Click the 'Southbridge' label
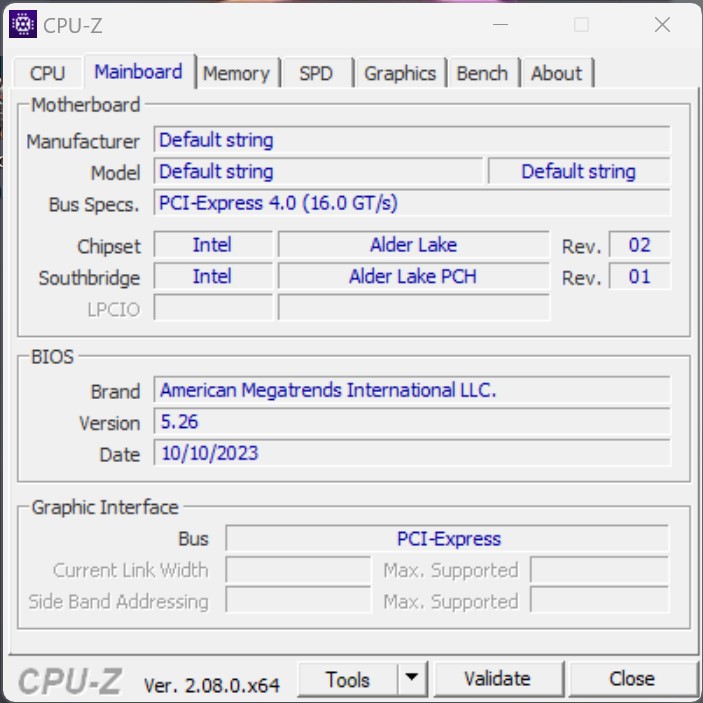 click(89, 278)
